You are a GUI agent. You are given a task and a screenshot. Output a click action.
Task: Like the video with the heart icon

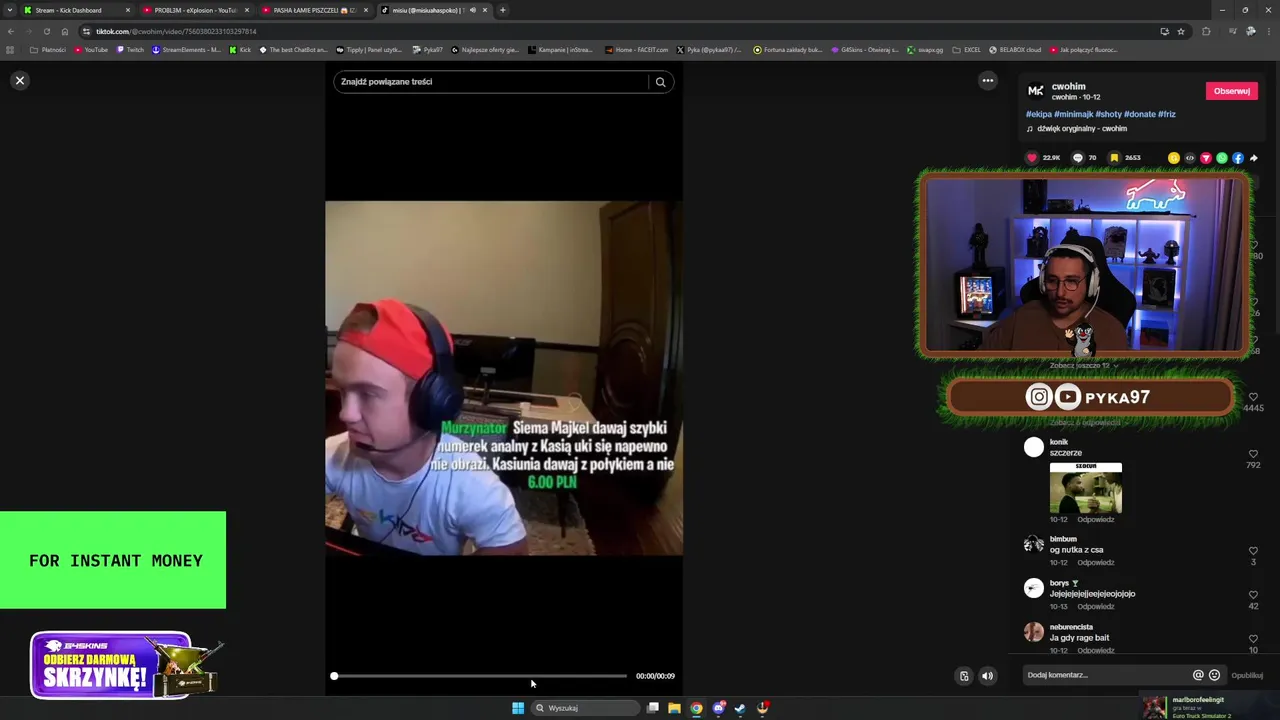[1032, 158]
